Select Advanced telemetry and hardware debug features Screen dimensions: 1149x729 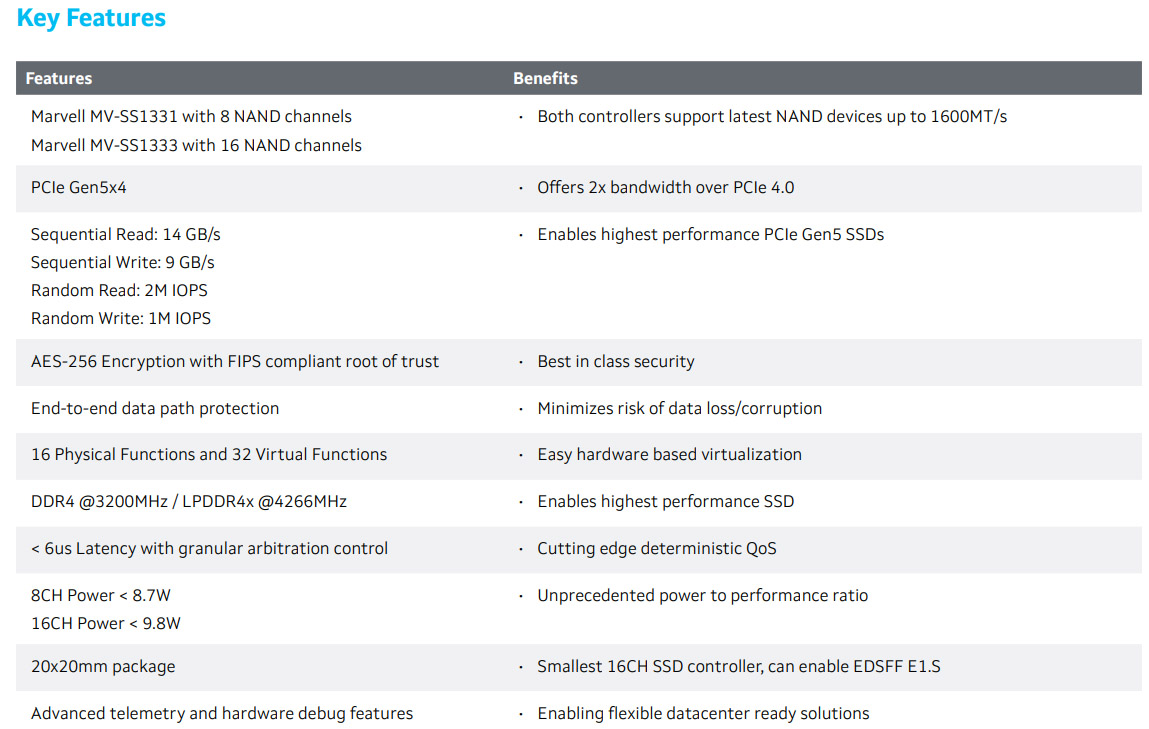222,714
